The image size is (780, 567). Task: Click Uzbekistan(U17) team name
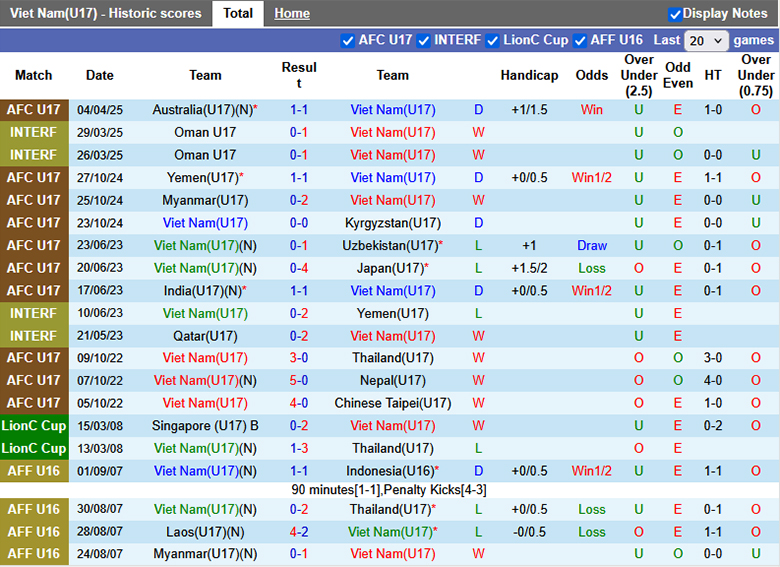390,246
